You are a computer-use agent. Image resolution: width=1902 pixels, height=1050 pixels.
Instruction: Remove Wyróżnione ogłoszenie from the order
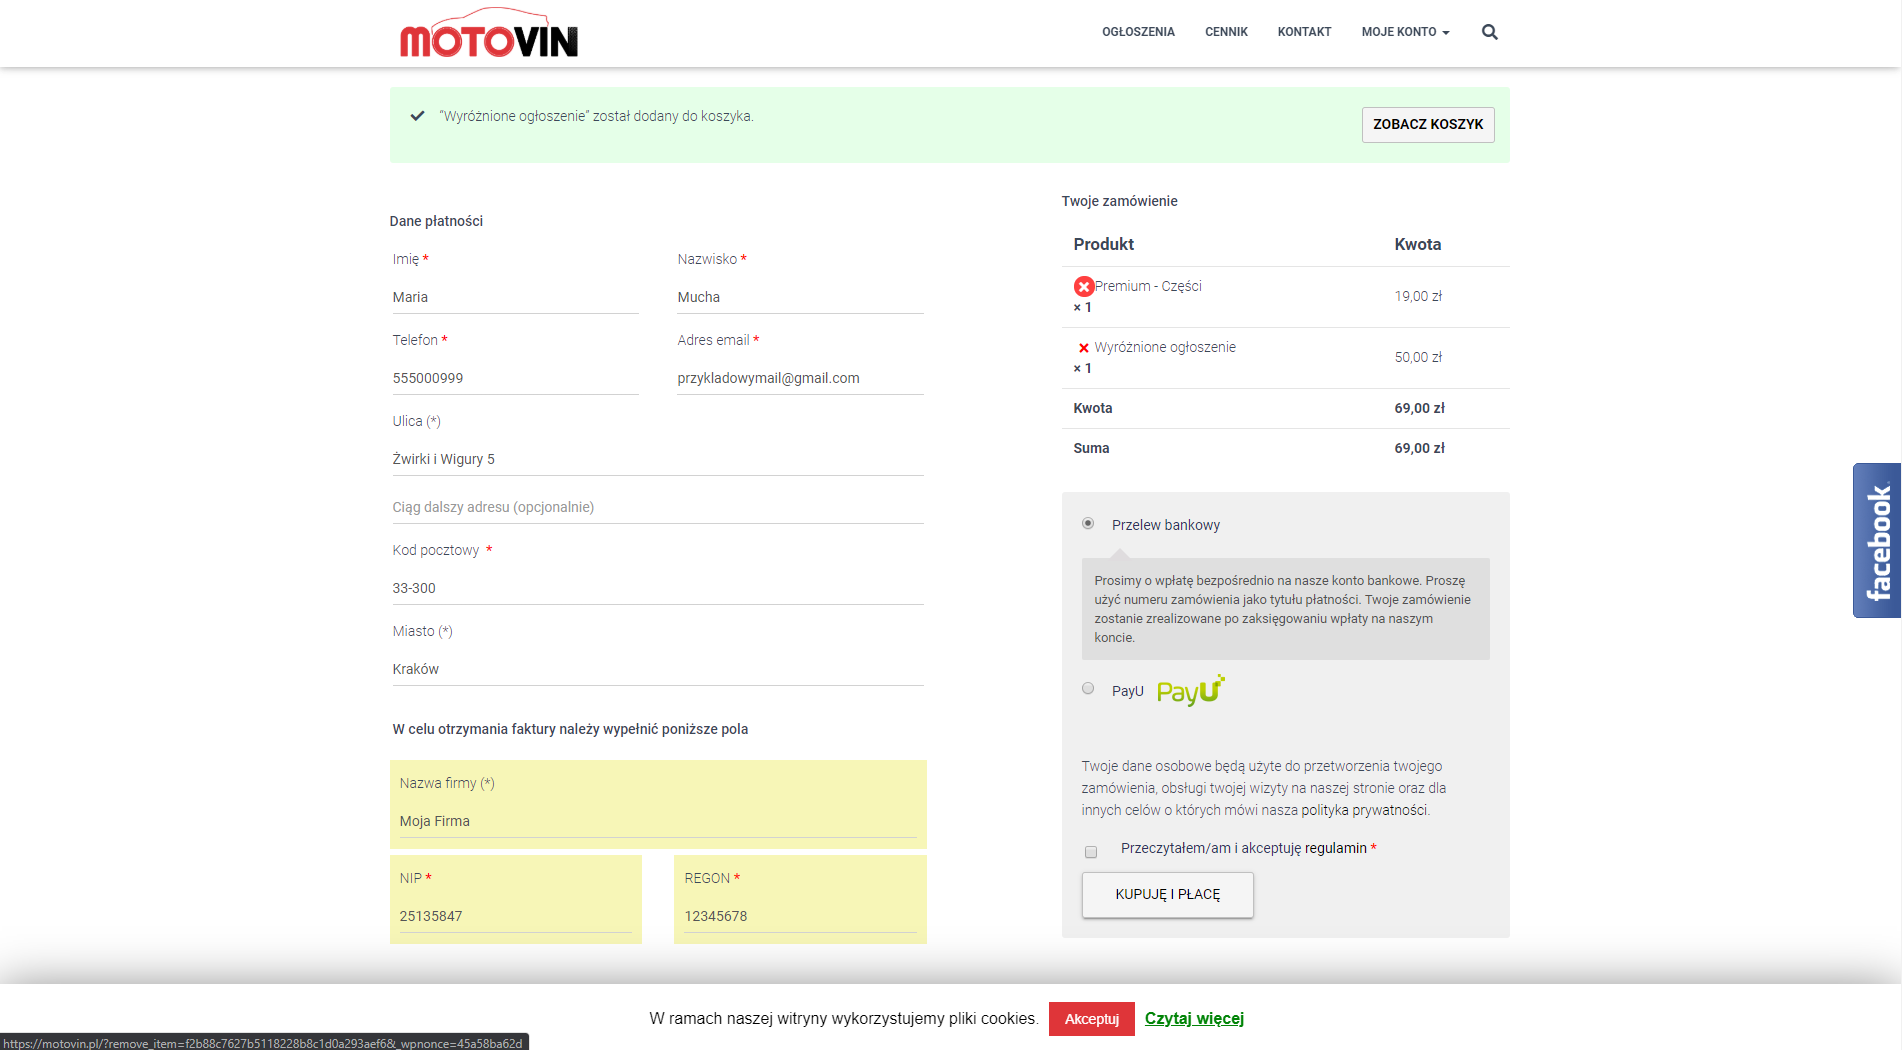(1084, 348)
